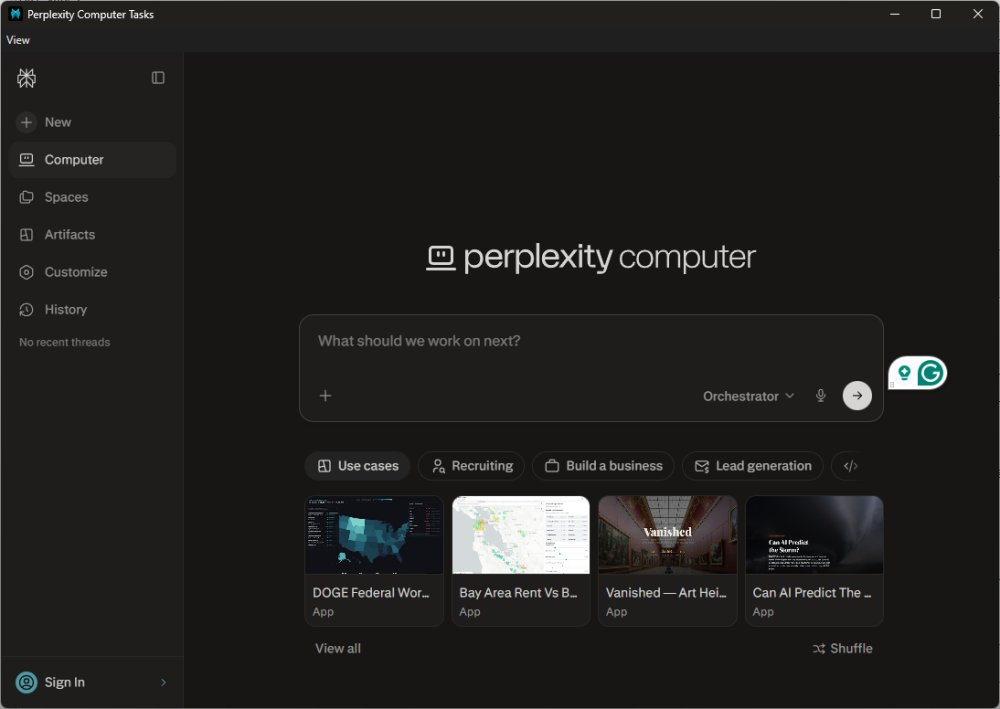Viewport: 1000px width, 709px height.
Task: Select the Recruiting category chip
Action: click(471, 466)
